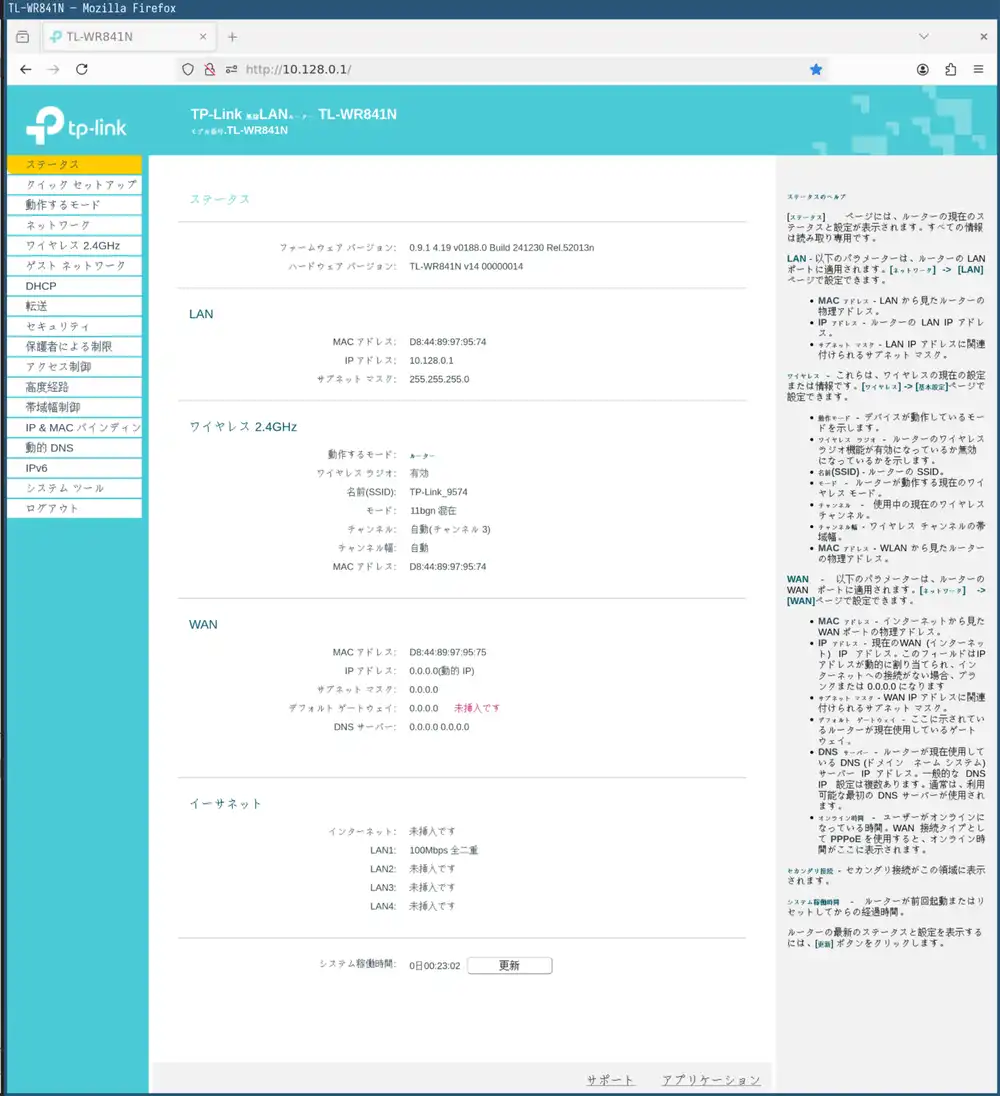Open 動作するモード in the sidebar
Screen dimensions: 1000x1096
pos(74,205)
